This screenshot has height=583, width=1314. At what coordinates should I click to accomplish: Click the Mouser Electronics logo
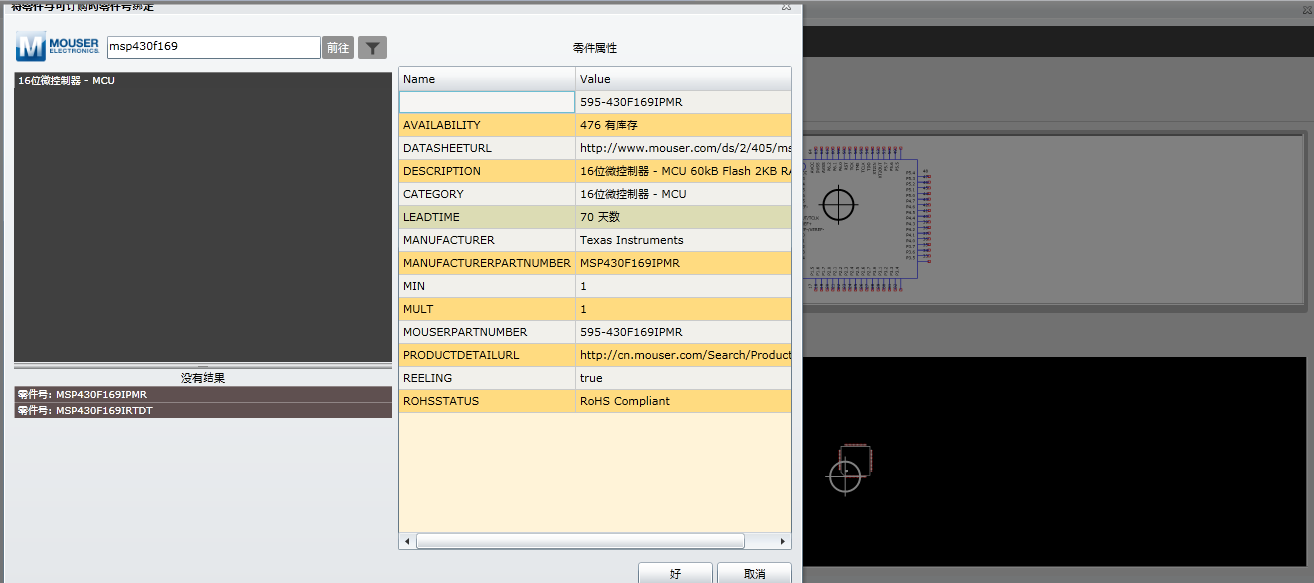(x=58, y=46)
